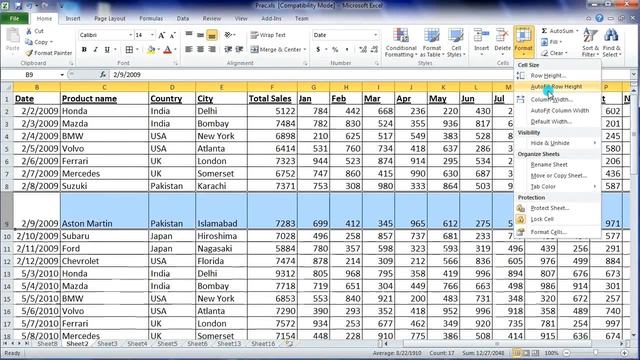Select the Format Painter brush
Image resolution: width=640 pixels, height=360 pixels.
tap(29, 53)
